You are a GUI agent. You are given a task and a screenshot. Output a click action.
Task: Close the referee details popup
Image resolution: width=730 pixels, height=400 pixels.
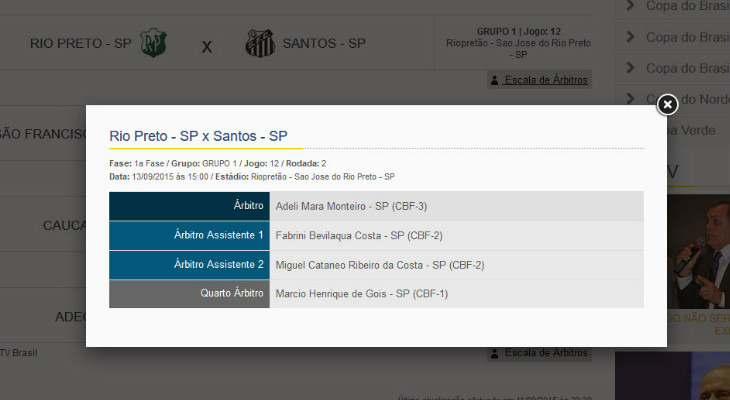tap(668, 104)
